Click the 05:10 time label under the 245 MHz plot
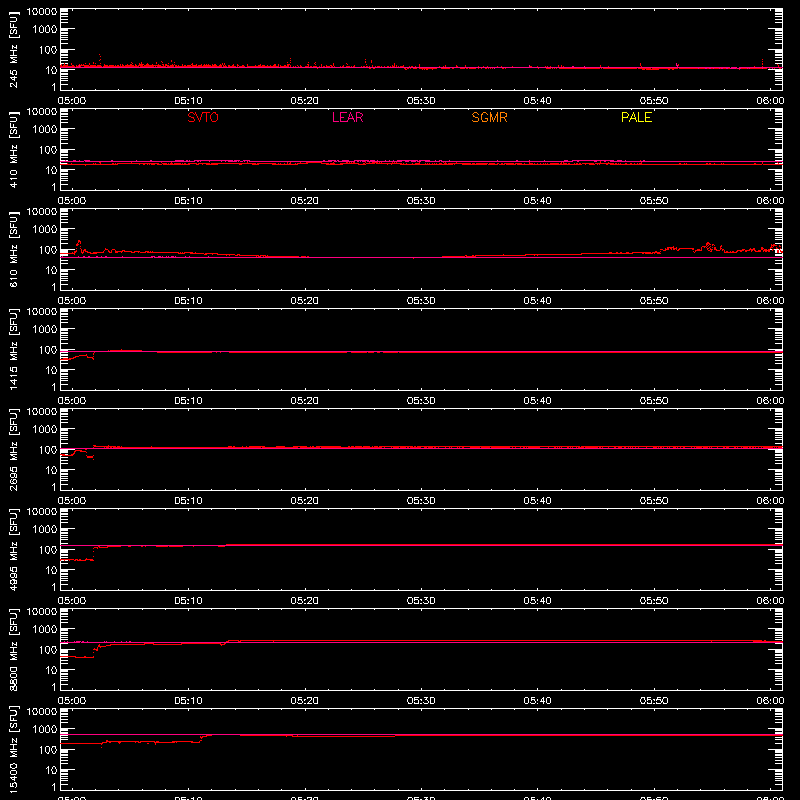800x800 pixels. click(188, 101)
